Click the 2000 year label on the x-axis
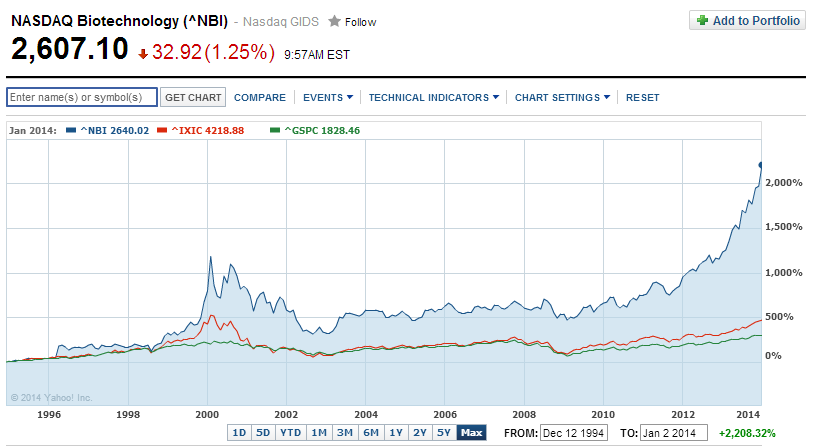 click(x=207, y=414)
